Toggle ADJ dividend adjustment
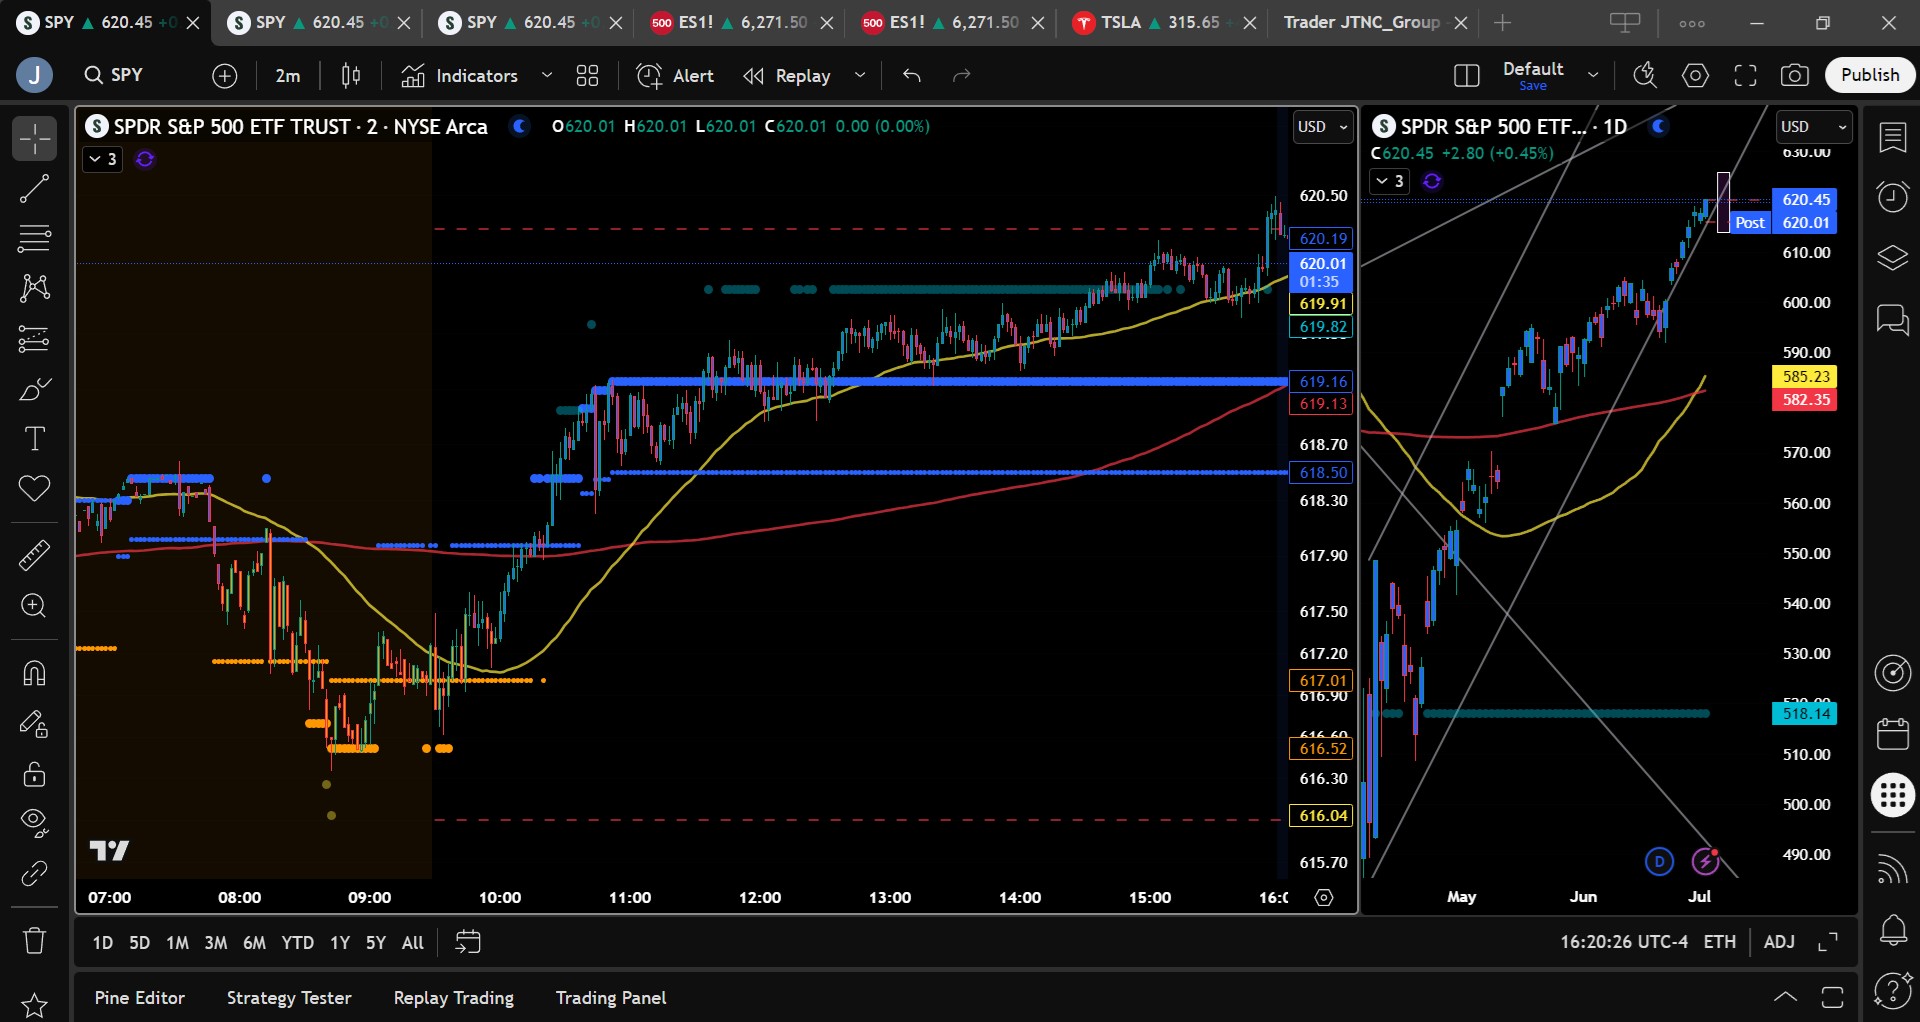This screenshot has height=1022, width=1920. tap(1779, 942)
